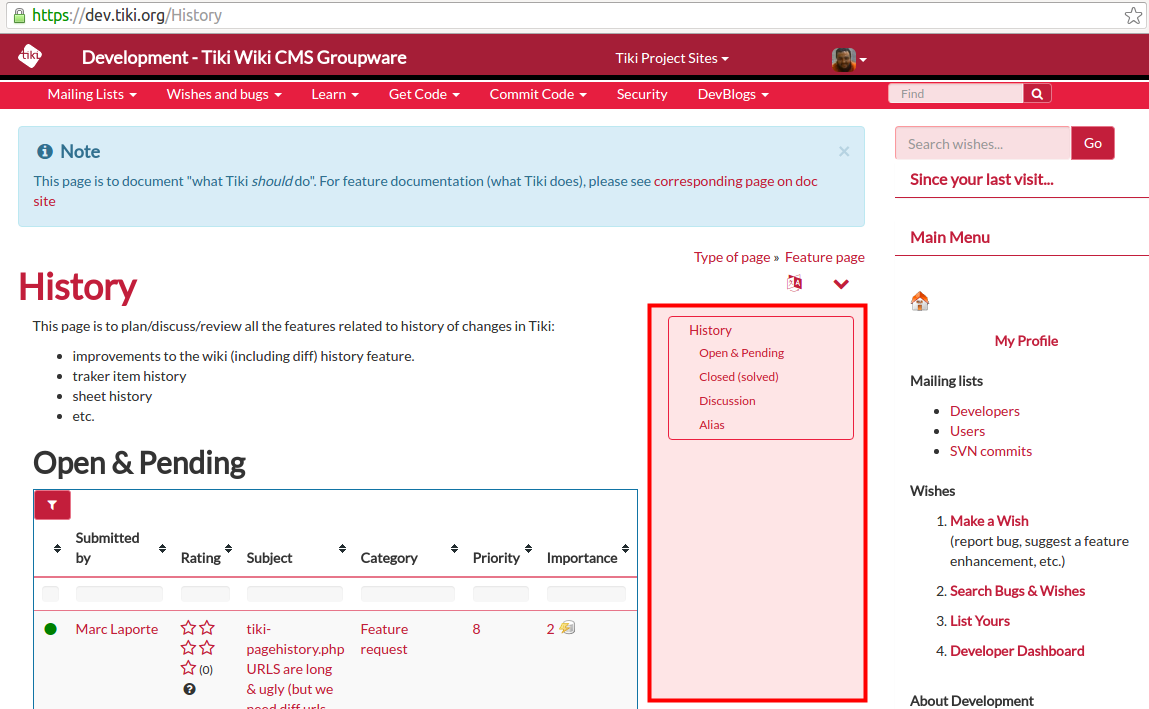Sort by the first status column arrows
Screen dimensions: 1149x709
coord(57,549)
